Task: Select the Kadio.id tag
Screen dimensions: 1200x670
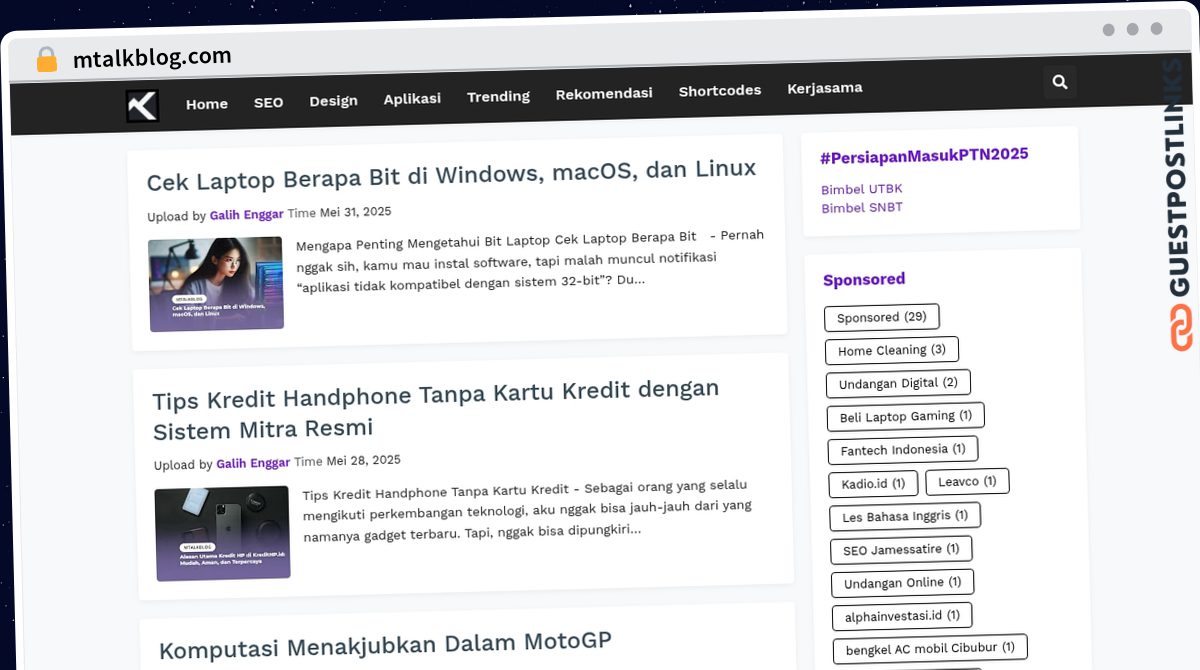Action: (873, 484)
